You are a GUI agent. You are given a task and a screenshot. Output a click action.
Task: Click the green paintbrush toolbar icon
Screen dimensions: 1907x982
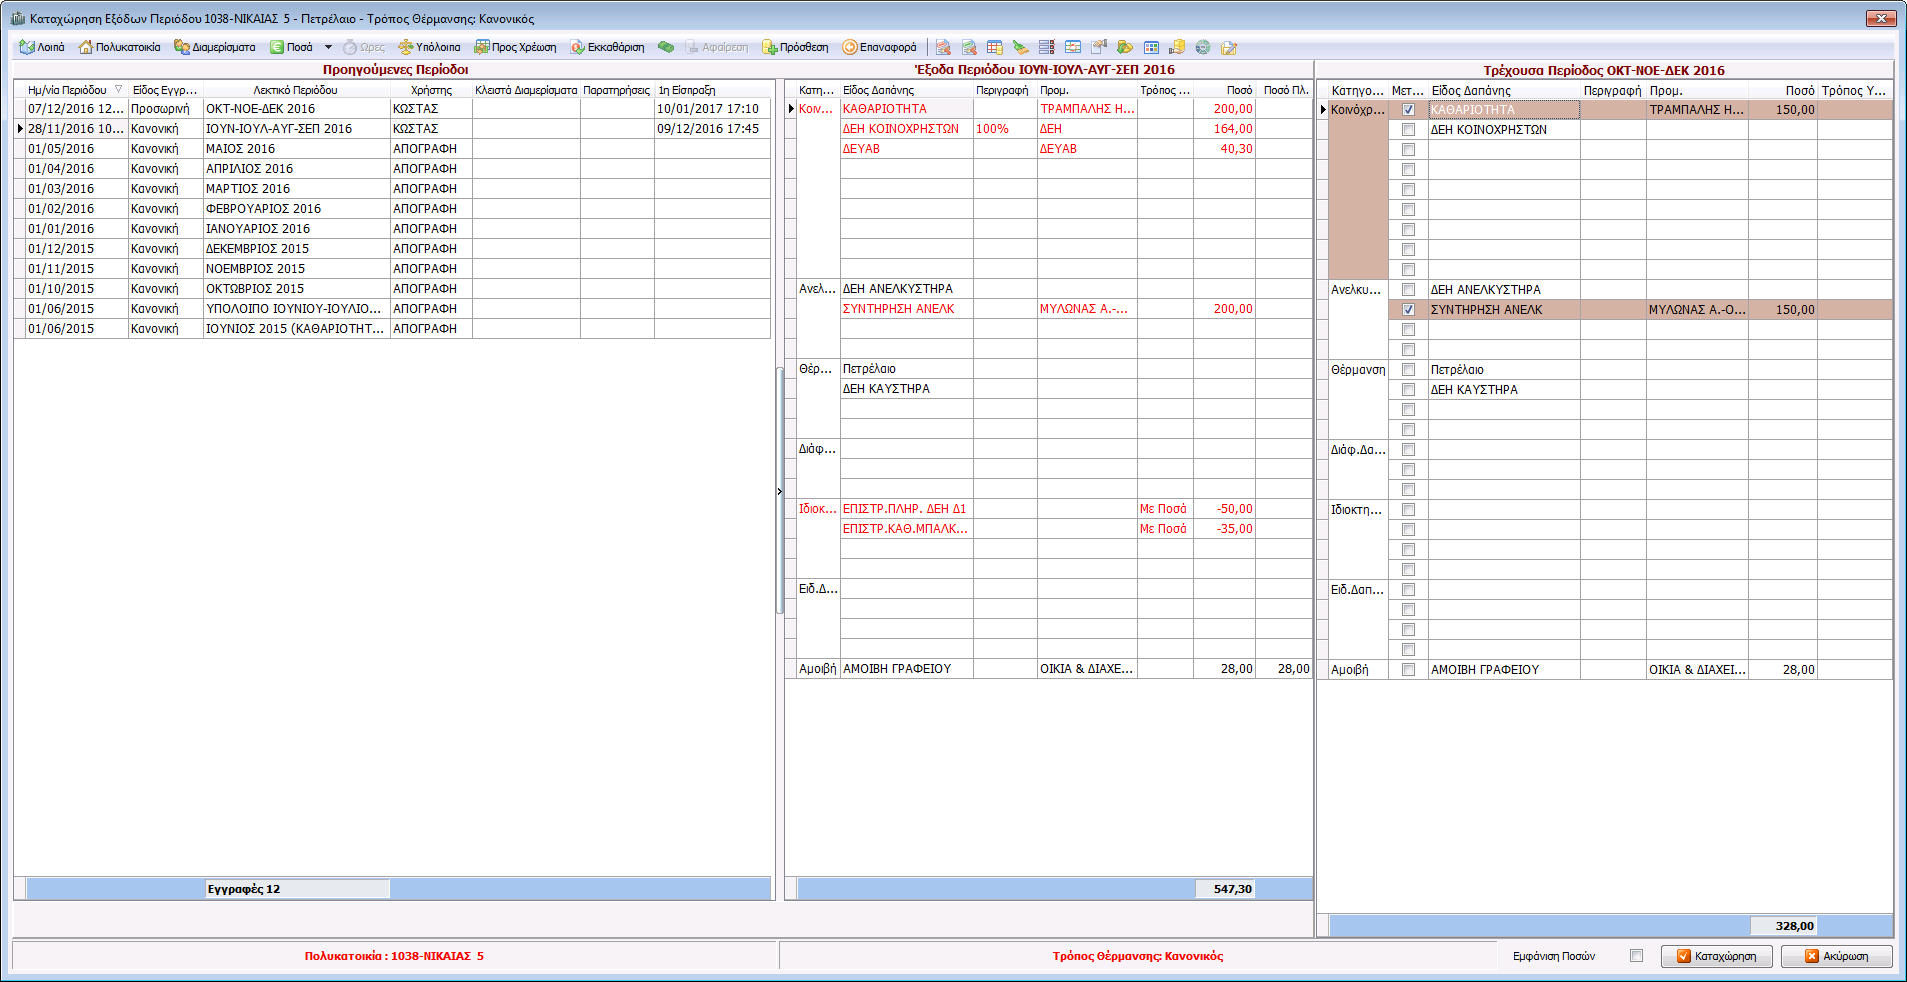tap(1021, 47)
